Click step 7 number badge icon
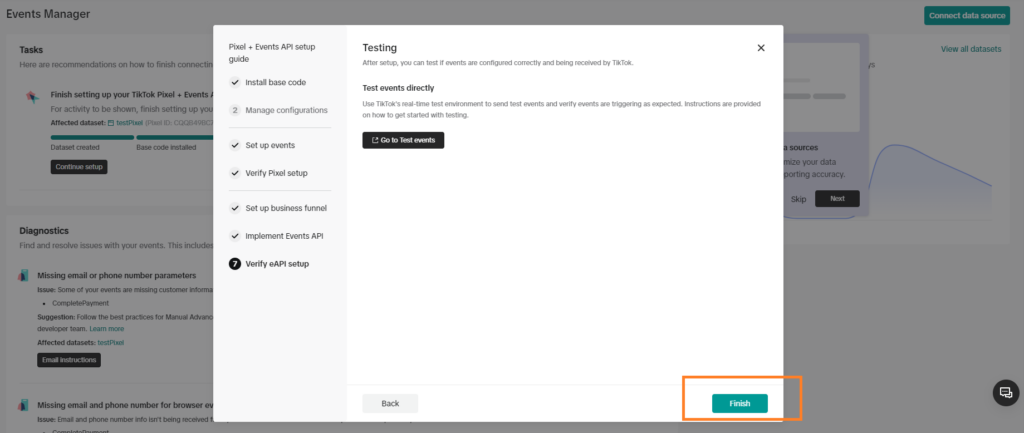The height and width of the screenshot is (433, 1024). pyautogui.click(x=235, y=264)
